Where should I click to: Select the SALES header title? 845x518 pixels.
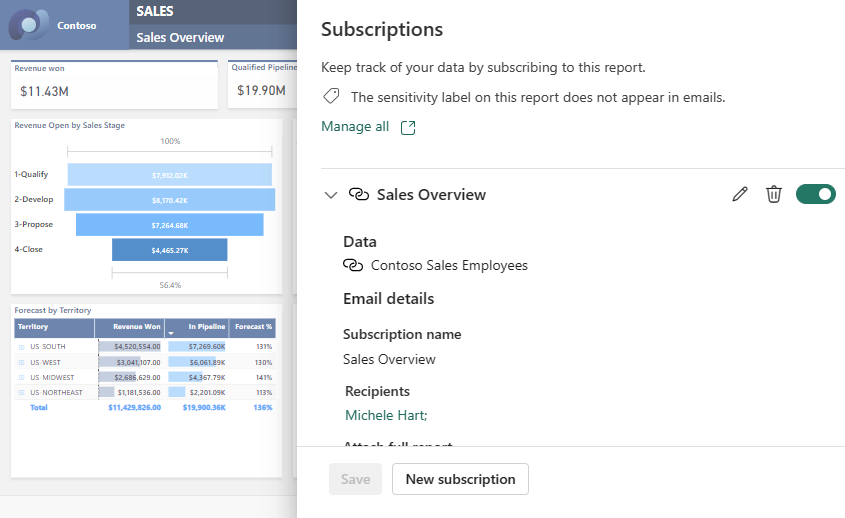(155, 11)
